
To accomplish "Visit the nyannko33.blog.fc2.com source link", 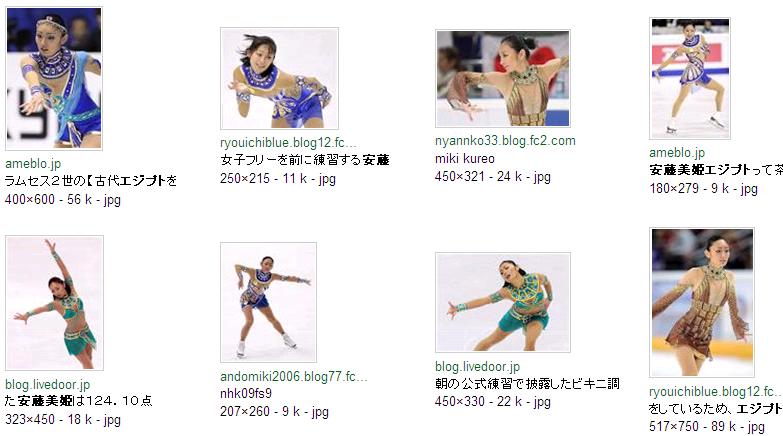I will [505, 141].
